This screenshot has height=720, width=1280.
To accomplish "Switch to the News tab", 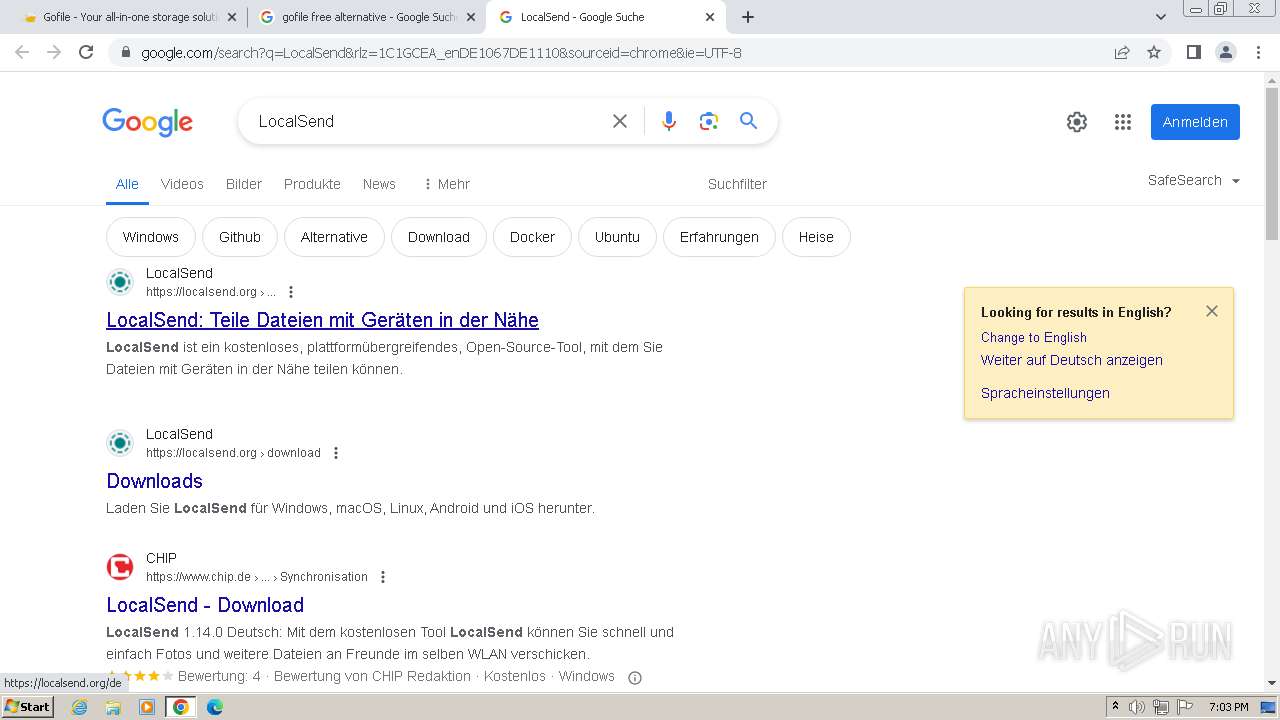I will pos(379,184).
